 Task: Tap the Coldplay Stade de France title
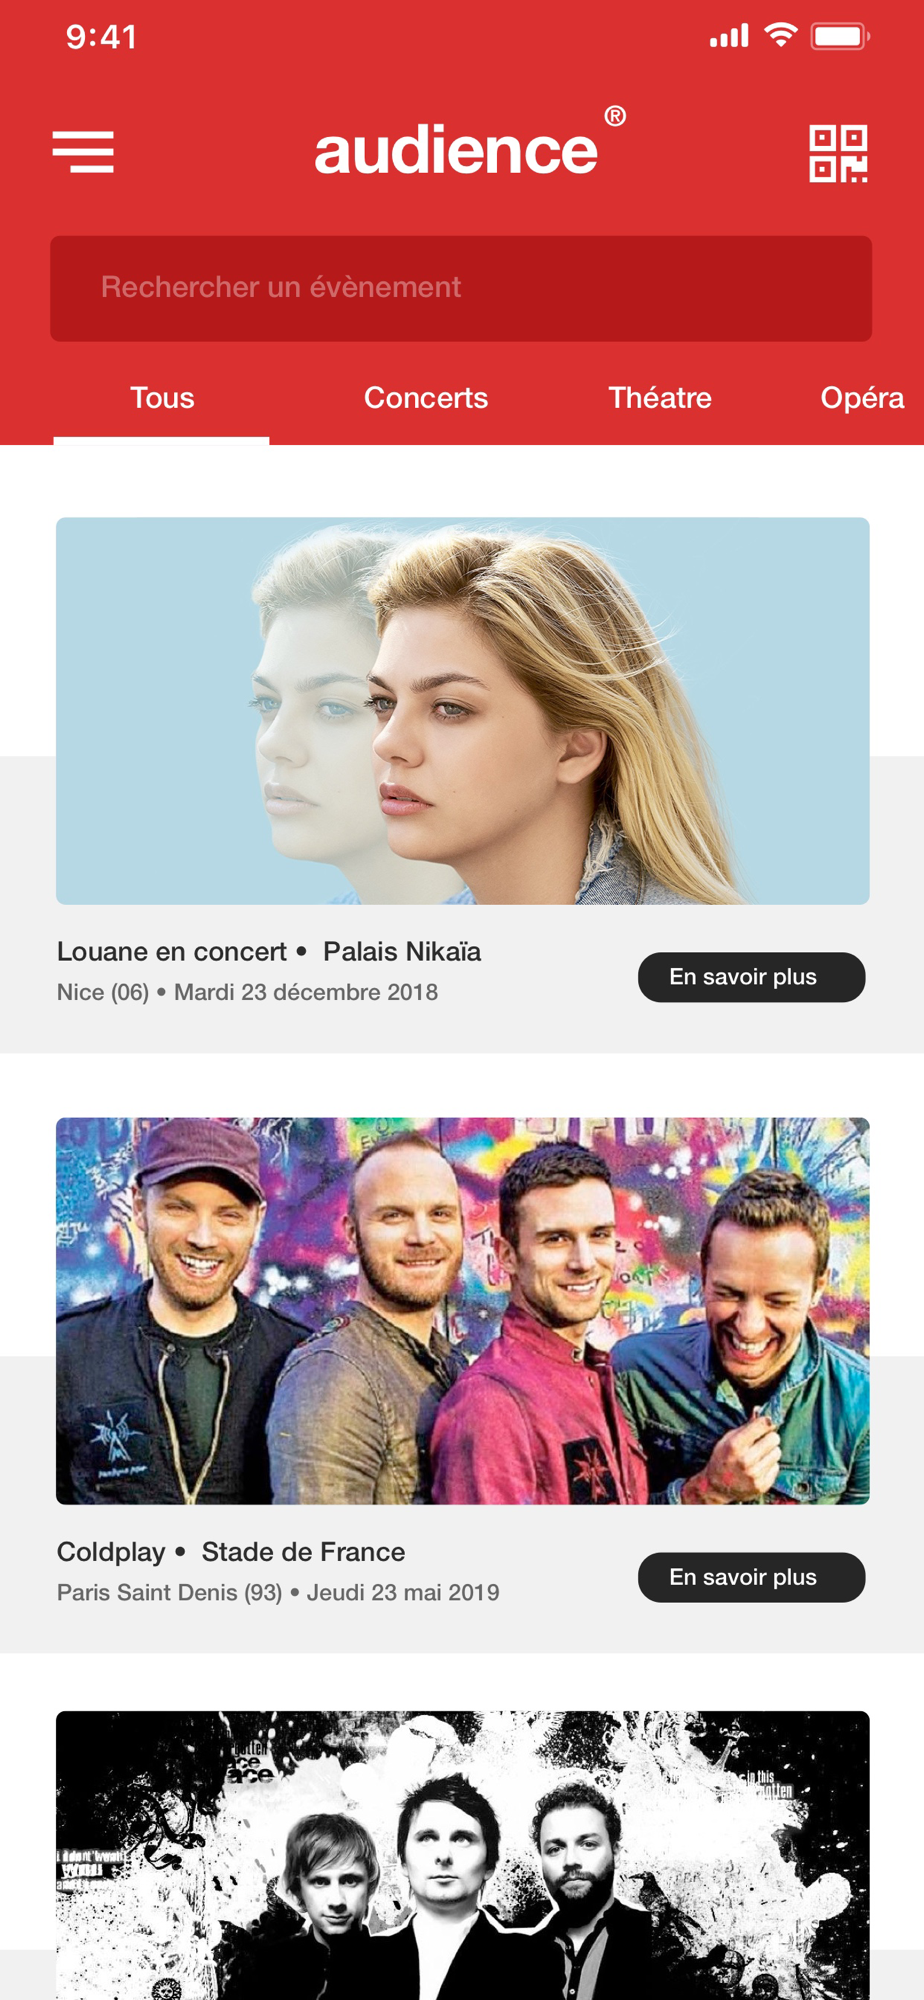click(231, 1552)
